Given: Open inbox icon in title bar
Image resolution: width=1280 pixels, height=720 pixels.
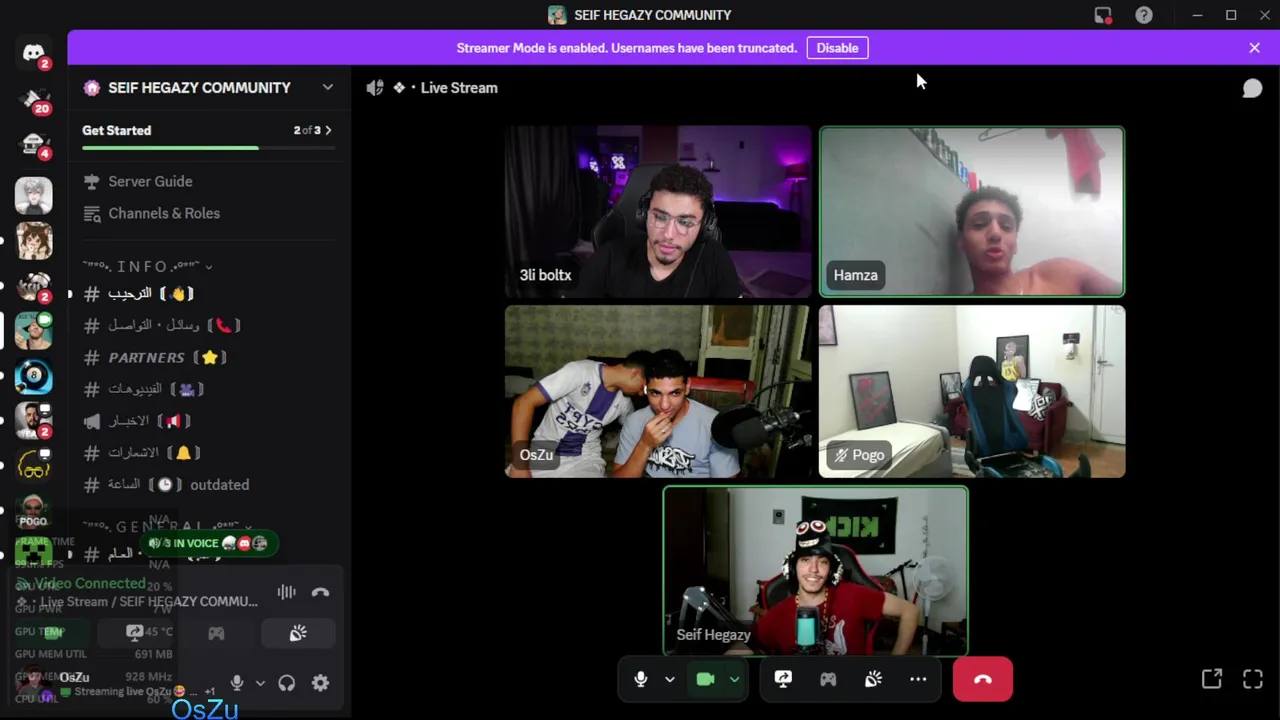Looking at the screenshot, I should click(x=1103, y=15).
